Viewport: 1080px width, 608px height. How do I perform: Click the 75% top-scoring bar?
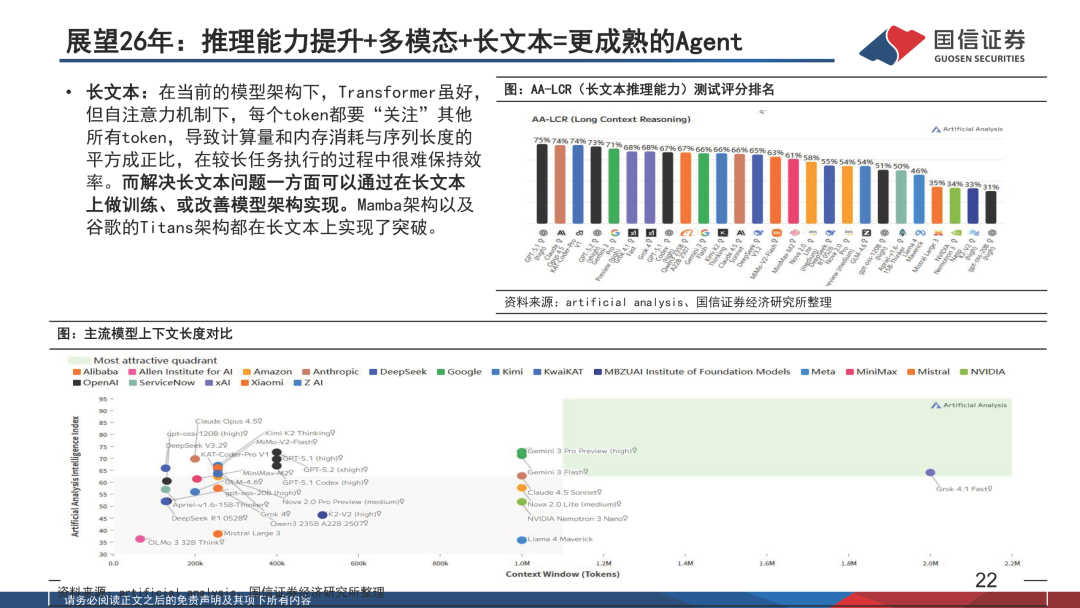(x=543, y=184)
